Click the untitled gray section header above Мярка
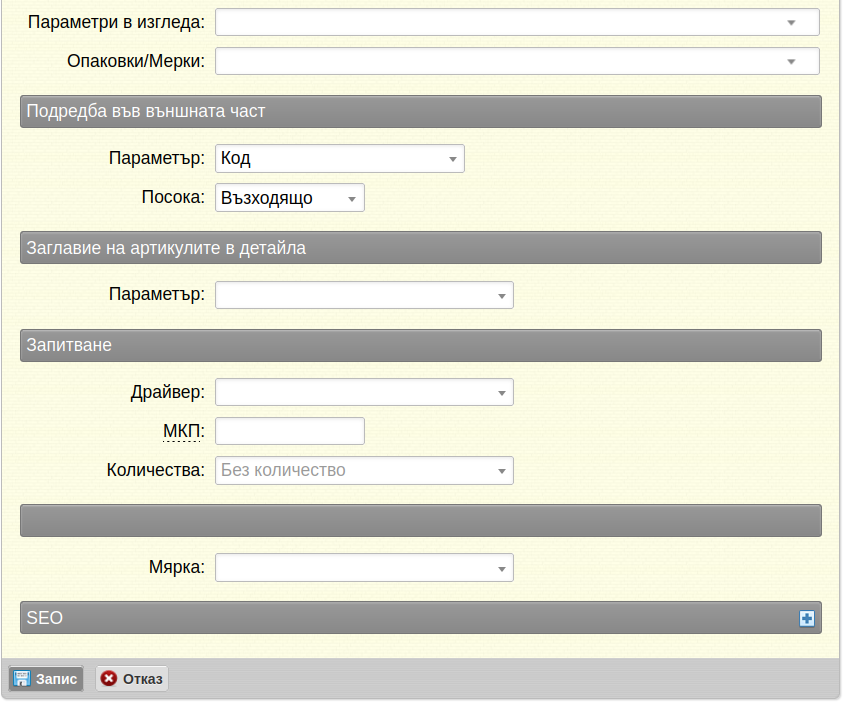Image resolution: width=843 pixels, height=704 pixels. (x=421, y=520)
